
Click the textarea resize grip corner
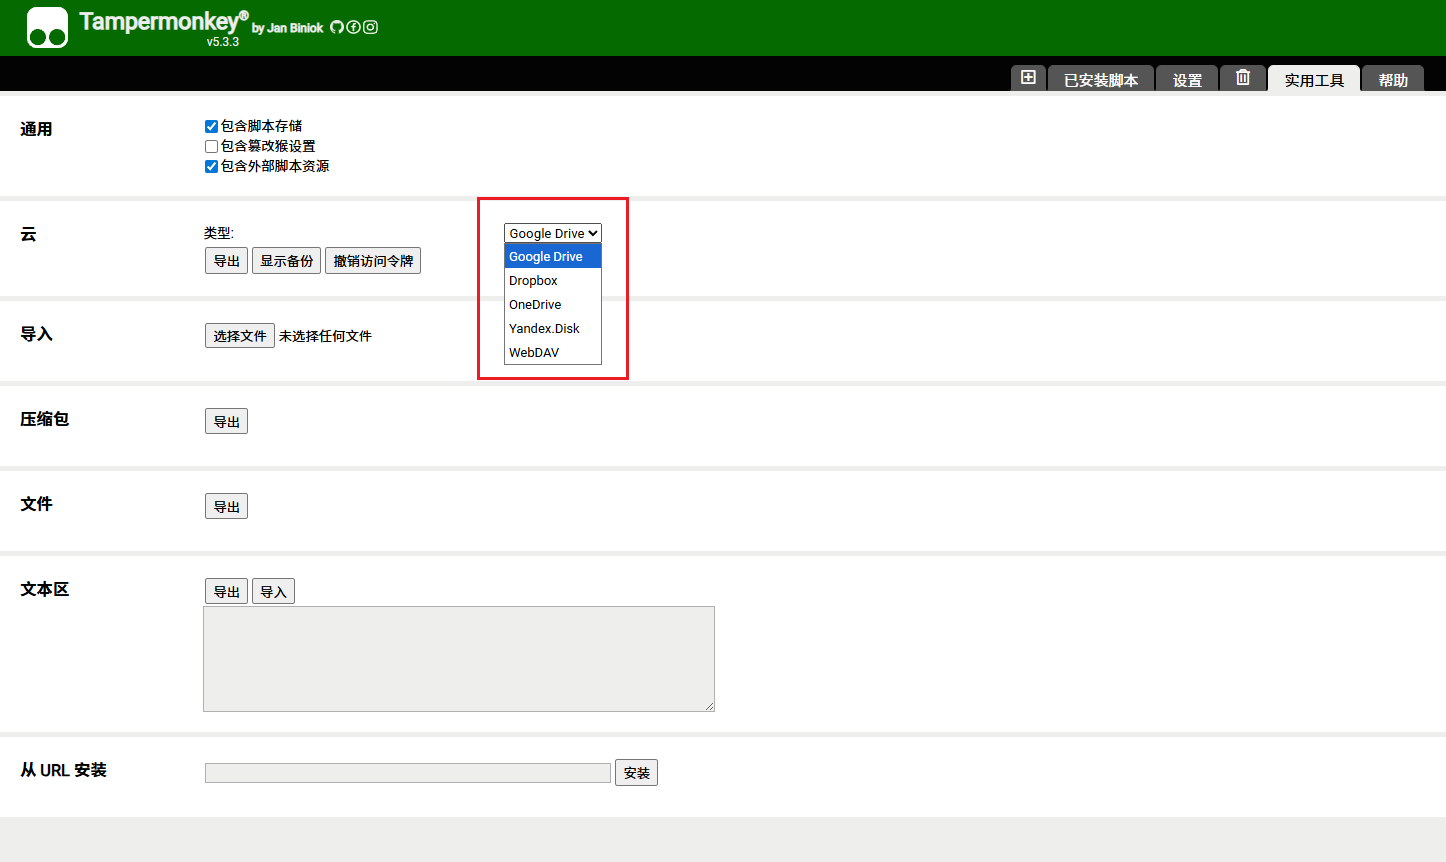click(709, 706)
